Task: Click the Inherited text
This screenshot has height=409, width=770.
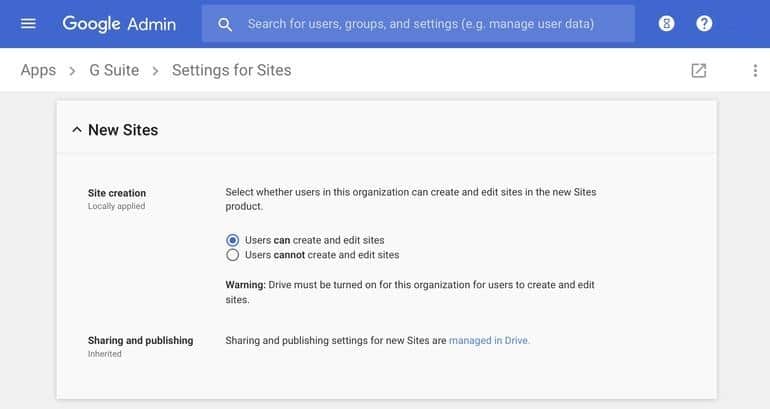Action: pos(105,354)
